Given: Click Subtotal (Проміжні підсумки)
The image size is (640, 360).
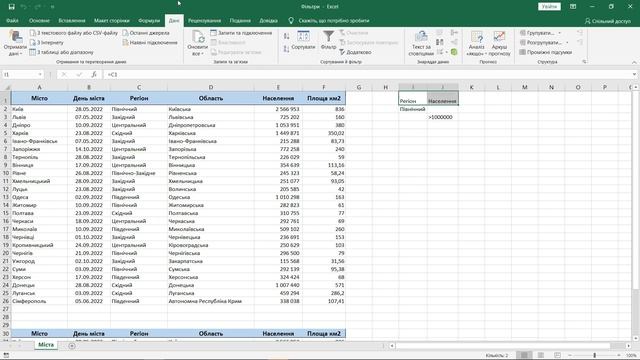Looking at the screenshot, I should tap(546, 52).
